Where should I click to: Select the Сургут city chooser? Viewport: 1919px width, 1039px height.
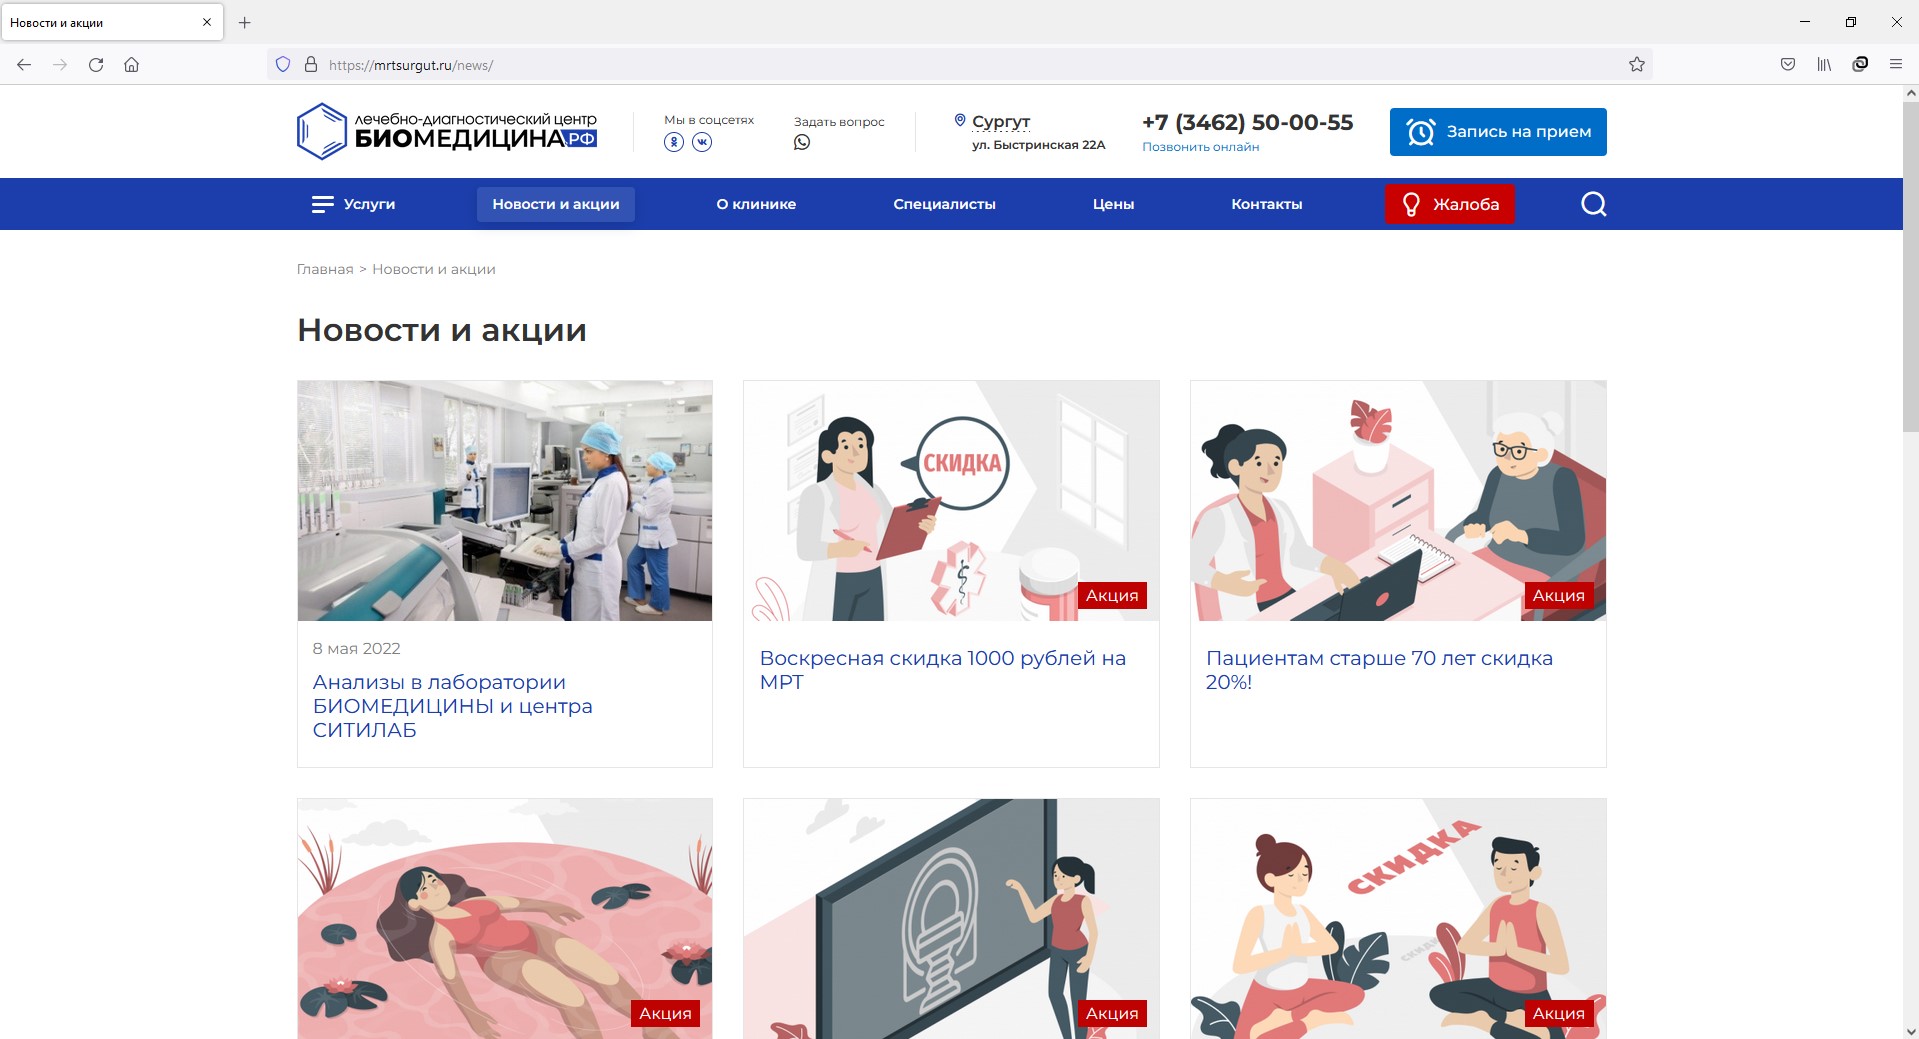[x=1001, y=121]
